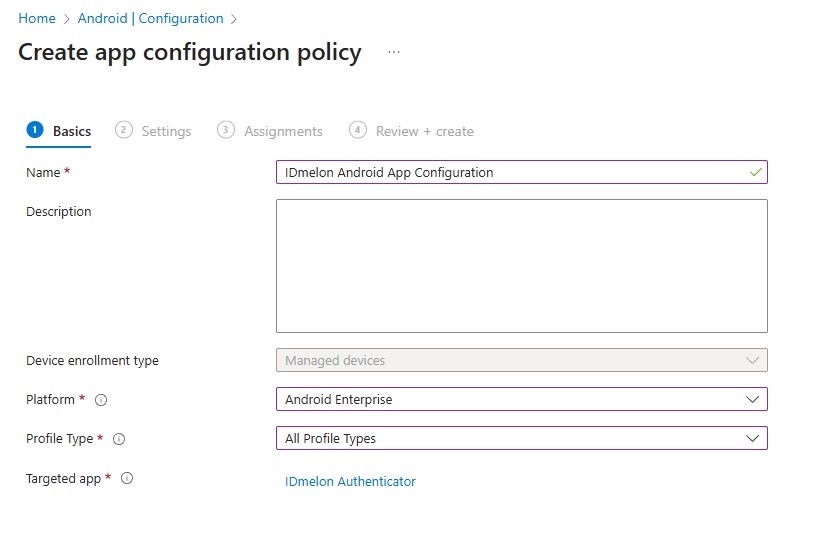Open the Android | Configuration breadcrumb link
This screenshot has height=544, width=835.
tap(150, 19)
